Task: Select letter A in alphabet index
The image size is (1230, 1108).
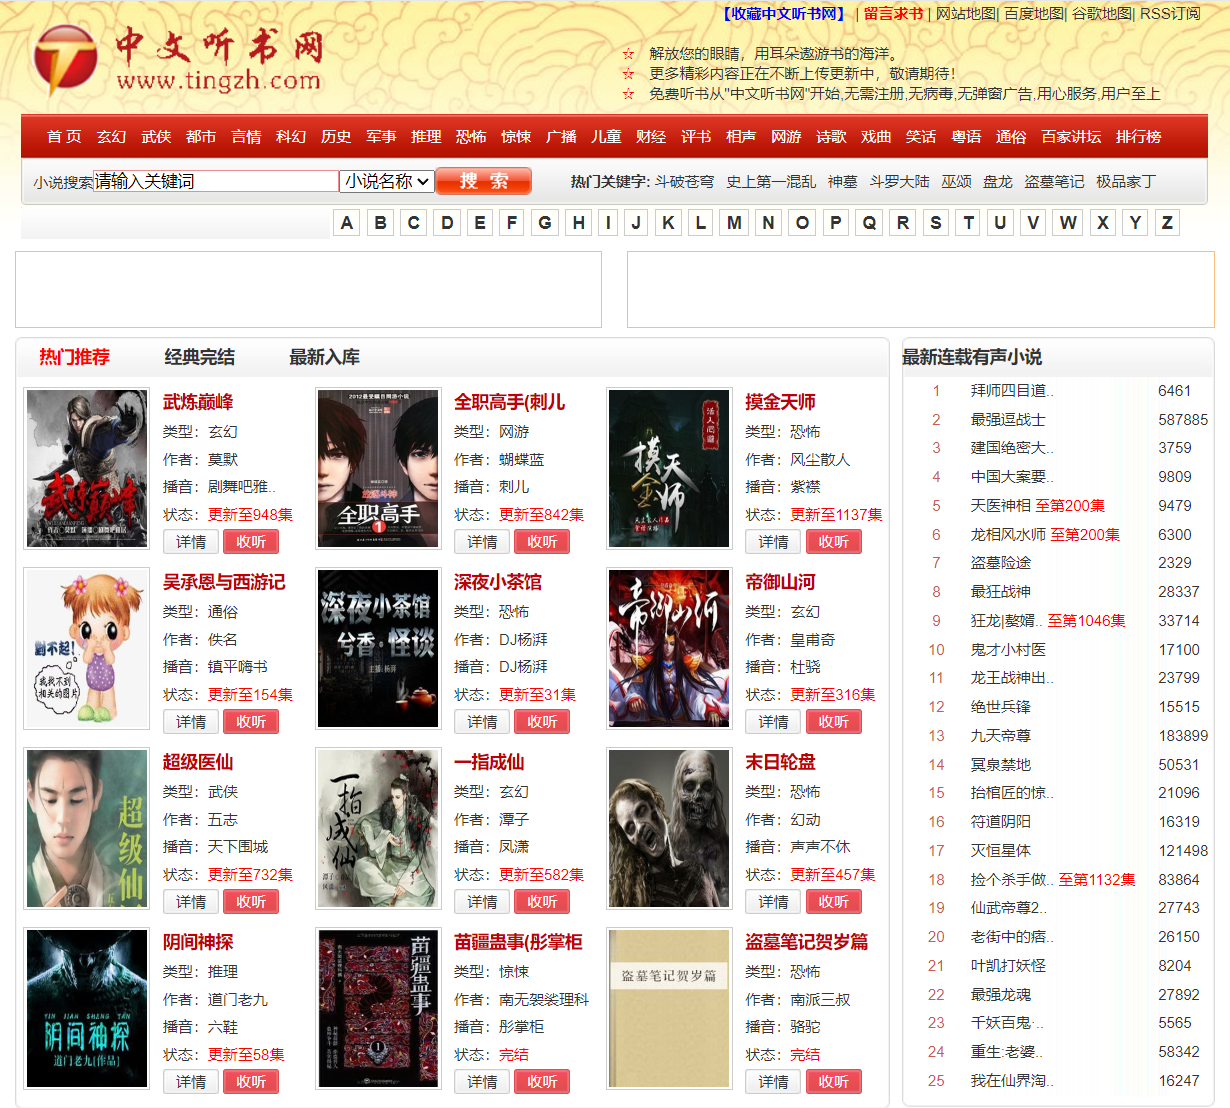Action: (347, 223)
